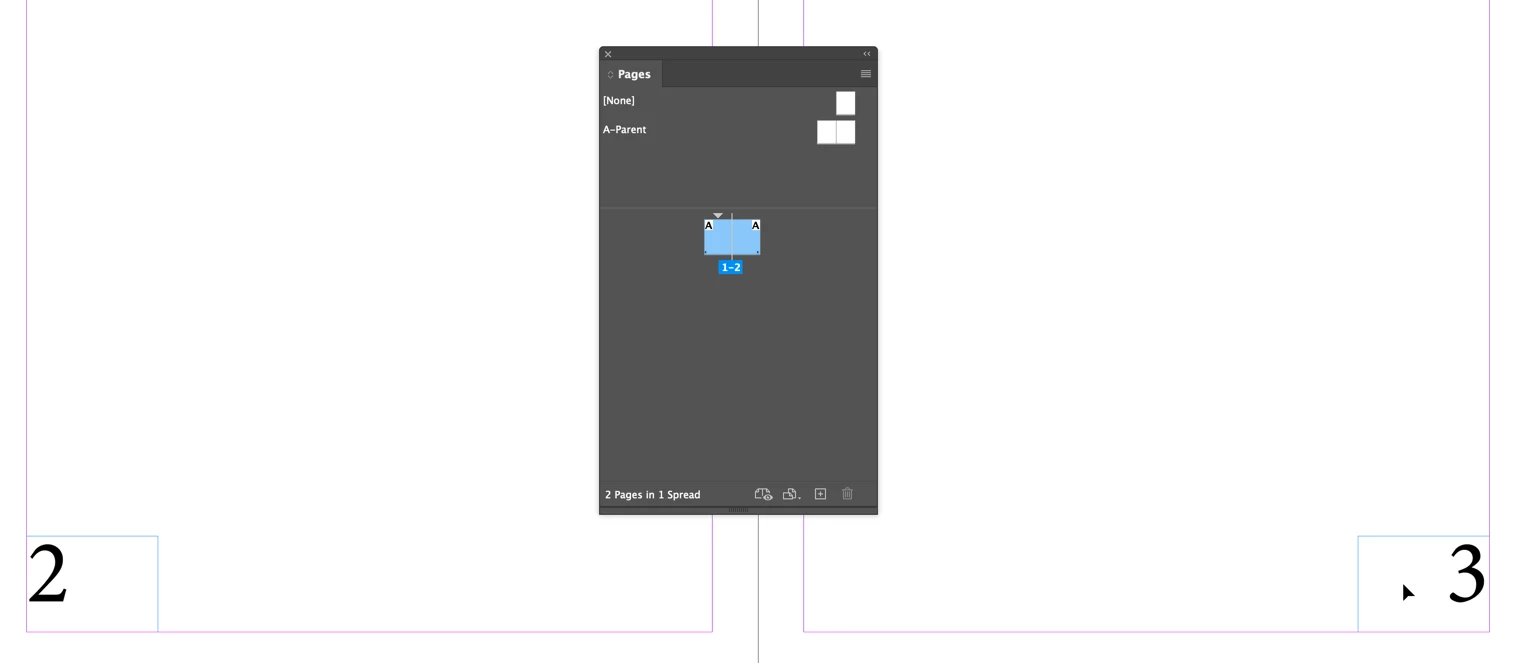Click the [None] blank page thumbnail

(x=846, y=103)
